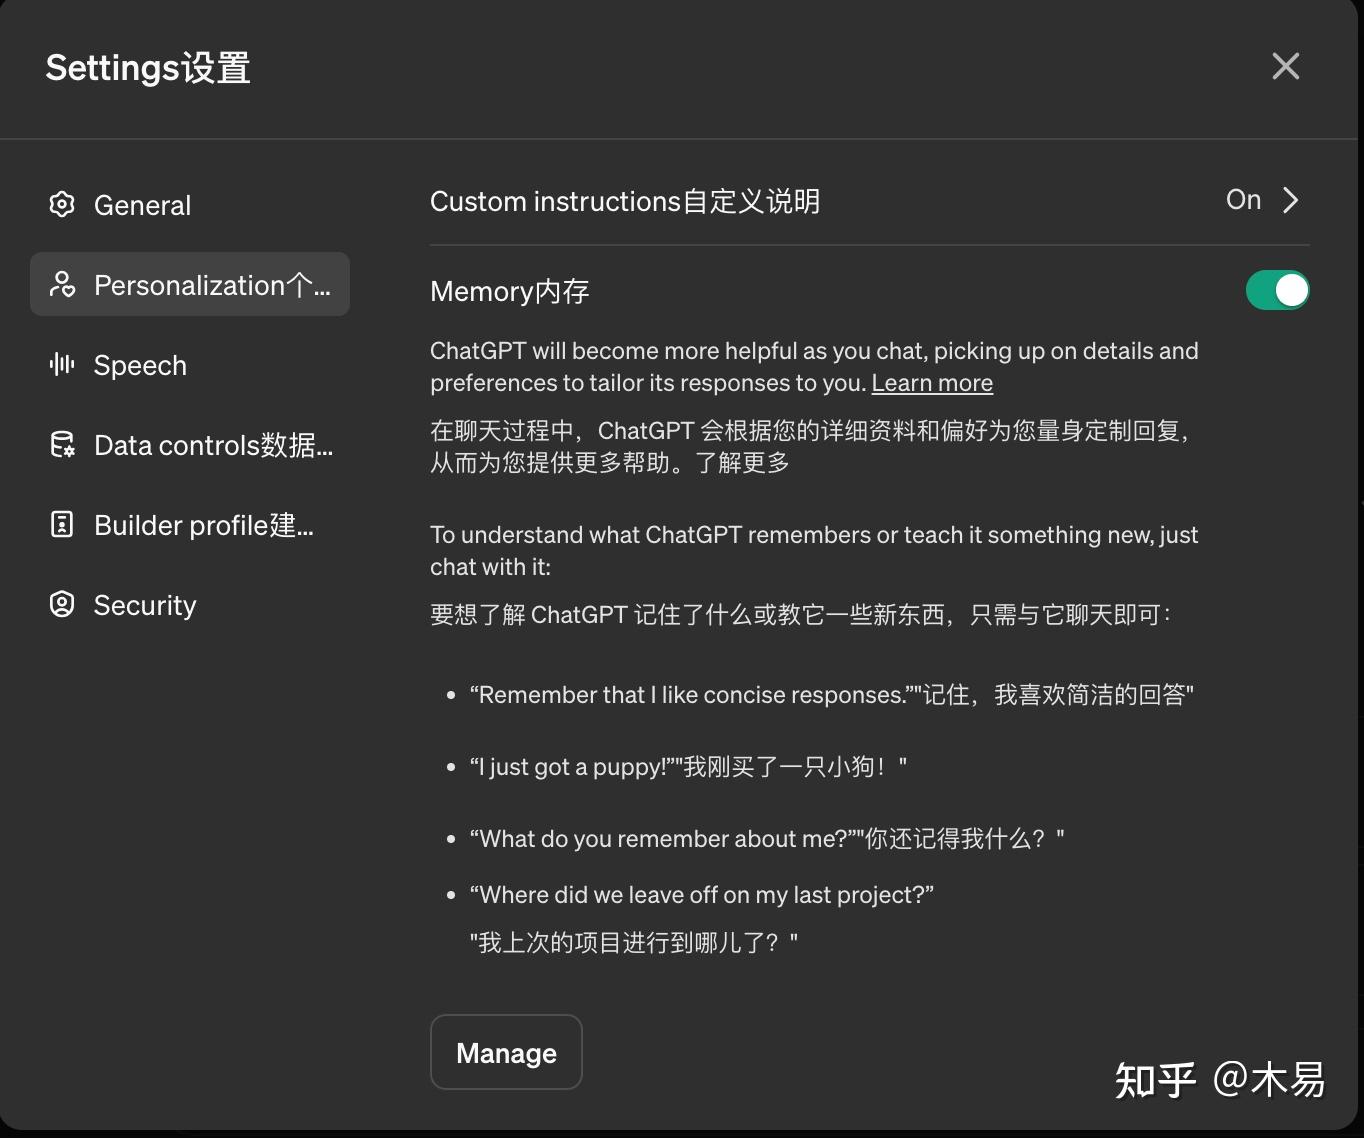
Task: Switch to the Speech settings tab
Action: click(140, 365)
